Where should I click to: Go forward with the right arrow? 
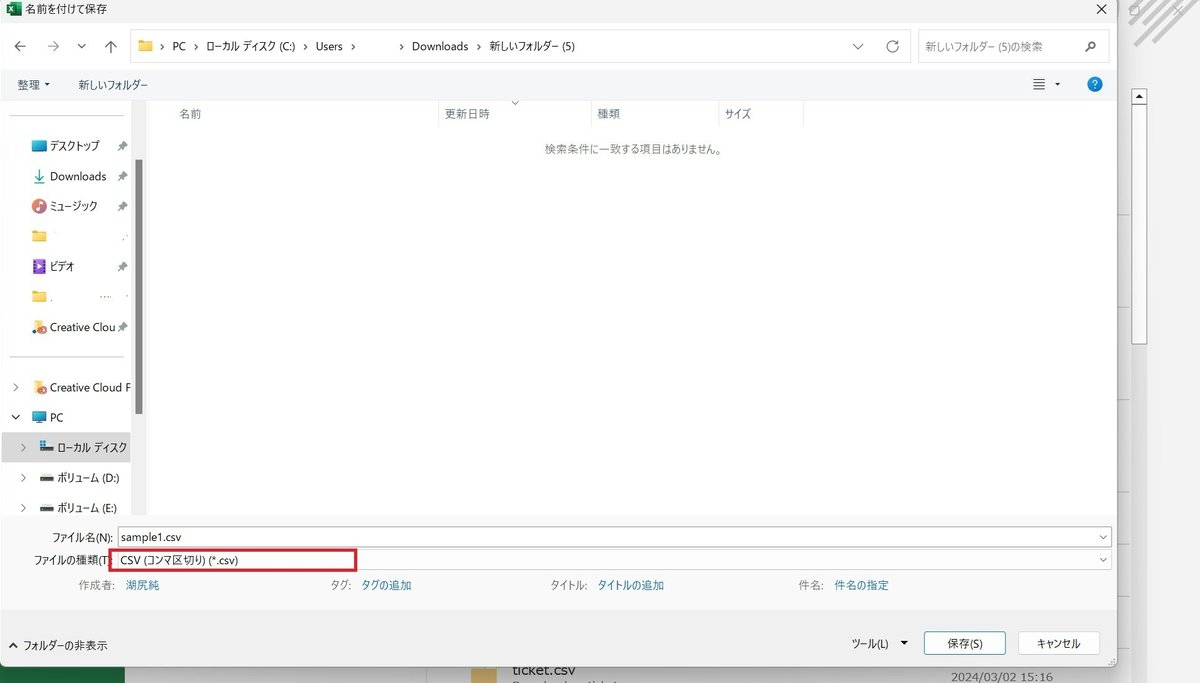[x=53, y=46]
